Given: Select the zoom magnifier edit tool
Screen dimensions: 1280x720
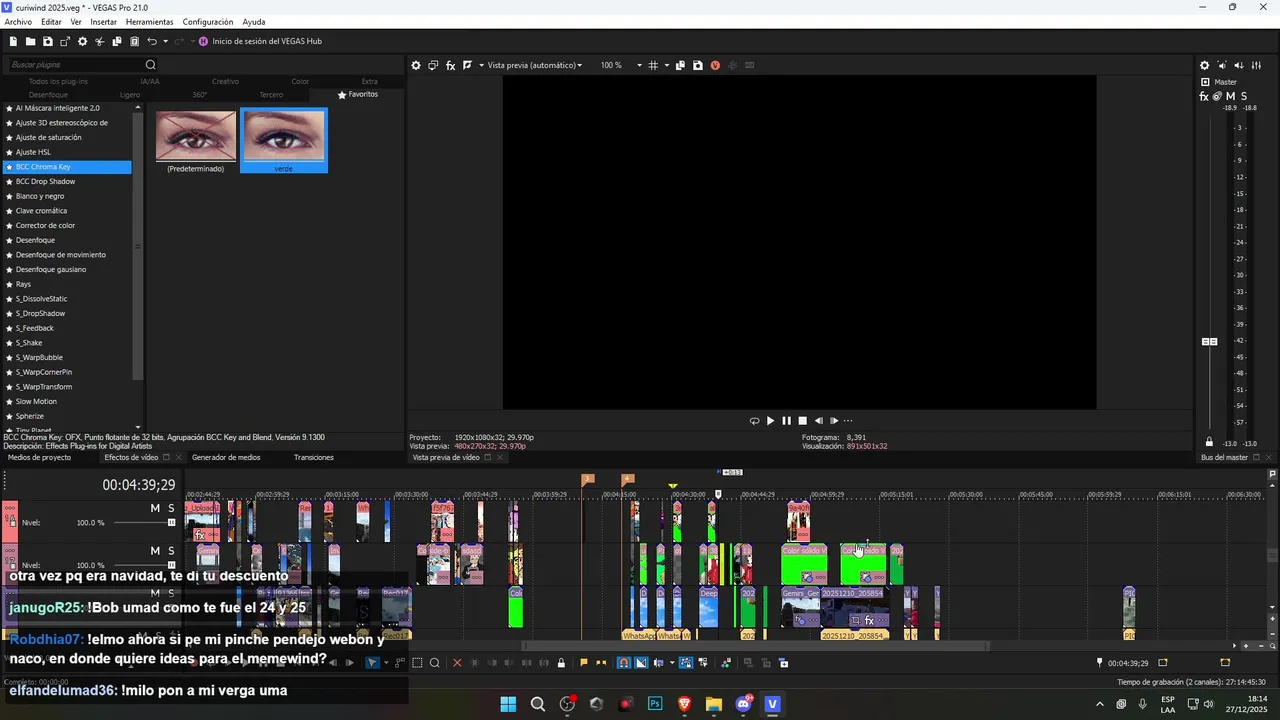Looking at the screenshot, I should (x=435, y=662).
